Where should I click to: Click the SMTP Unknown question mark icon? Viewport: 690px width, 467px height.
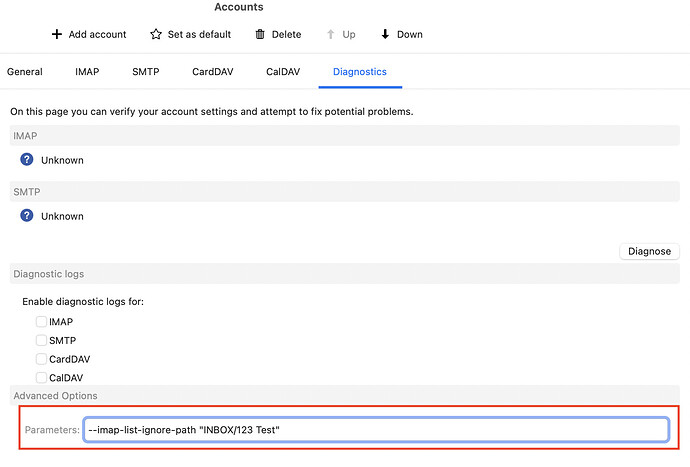coord(27,216)
